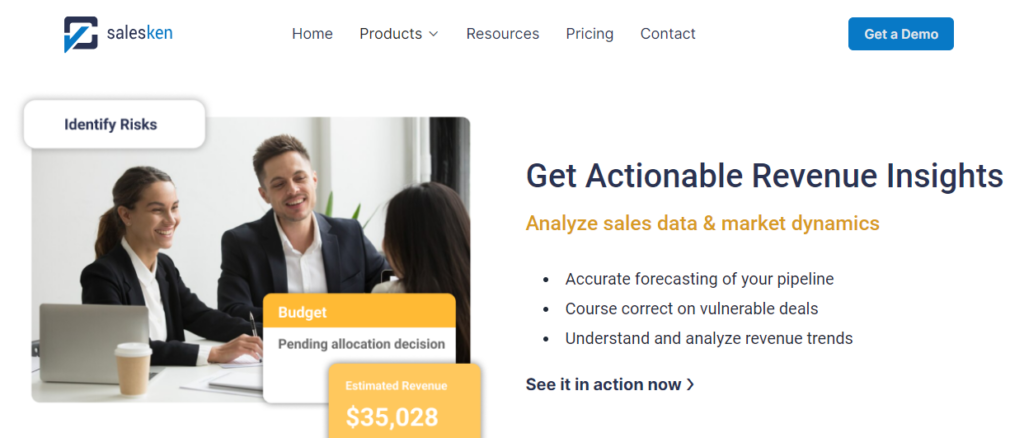Screen dimensions: 1024x438
Task: Click the coffee cup in the photo
Action: pyautogui.click(x=133, y=368)
